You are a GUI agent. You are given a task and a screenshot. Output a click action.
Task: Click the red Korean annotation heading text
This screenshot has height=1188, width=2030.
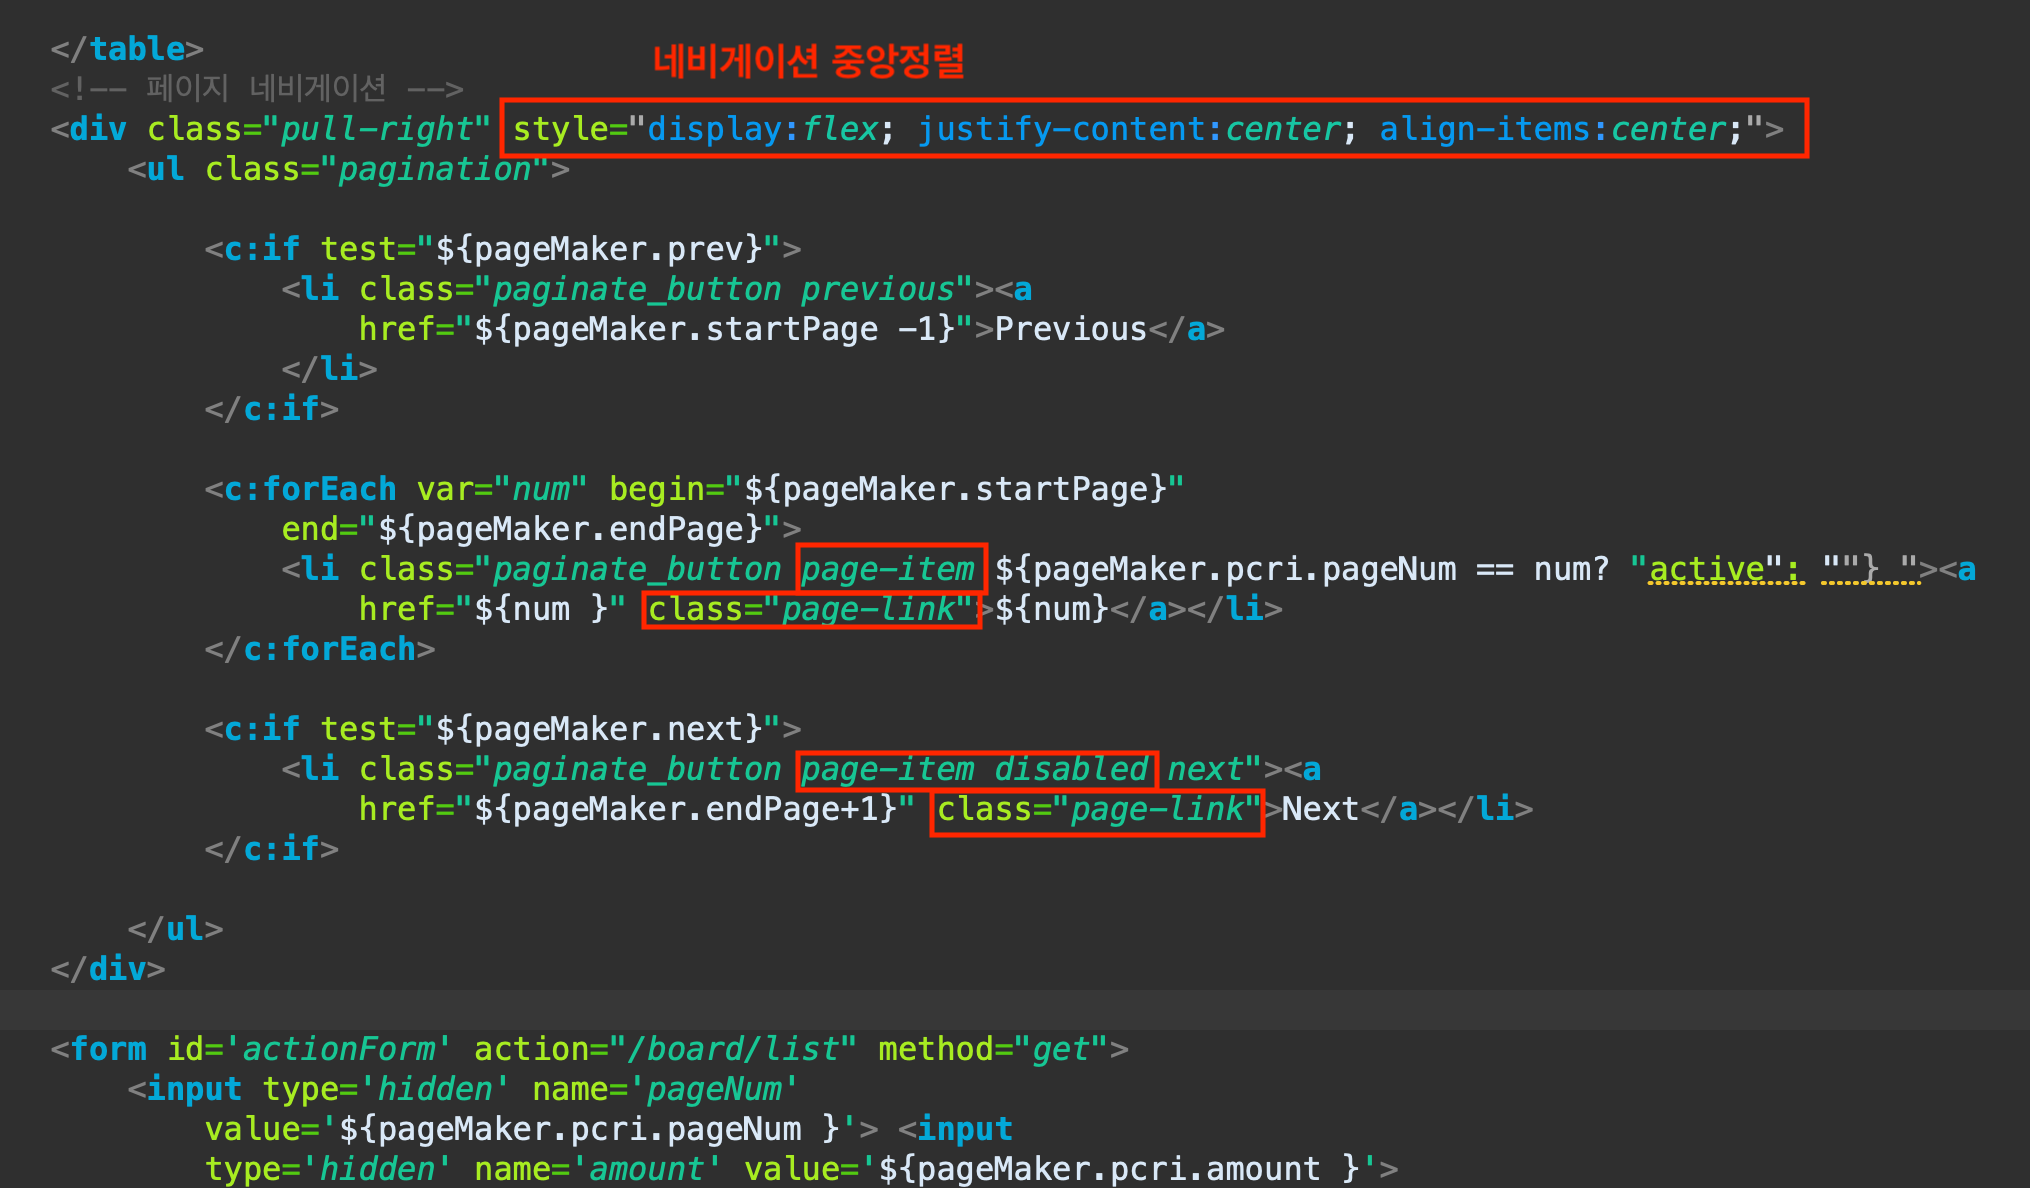tap(808, 61)
